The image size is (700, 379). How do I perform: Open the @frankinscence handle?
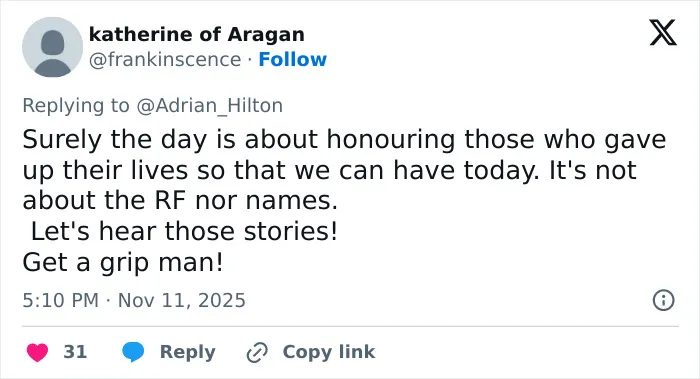coord(165,59)
